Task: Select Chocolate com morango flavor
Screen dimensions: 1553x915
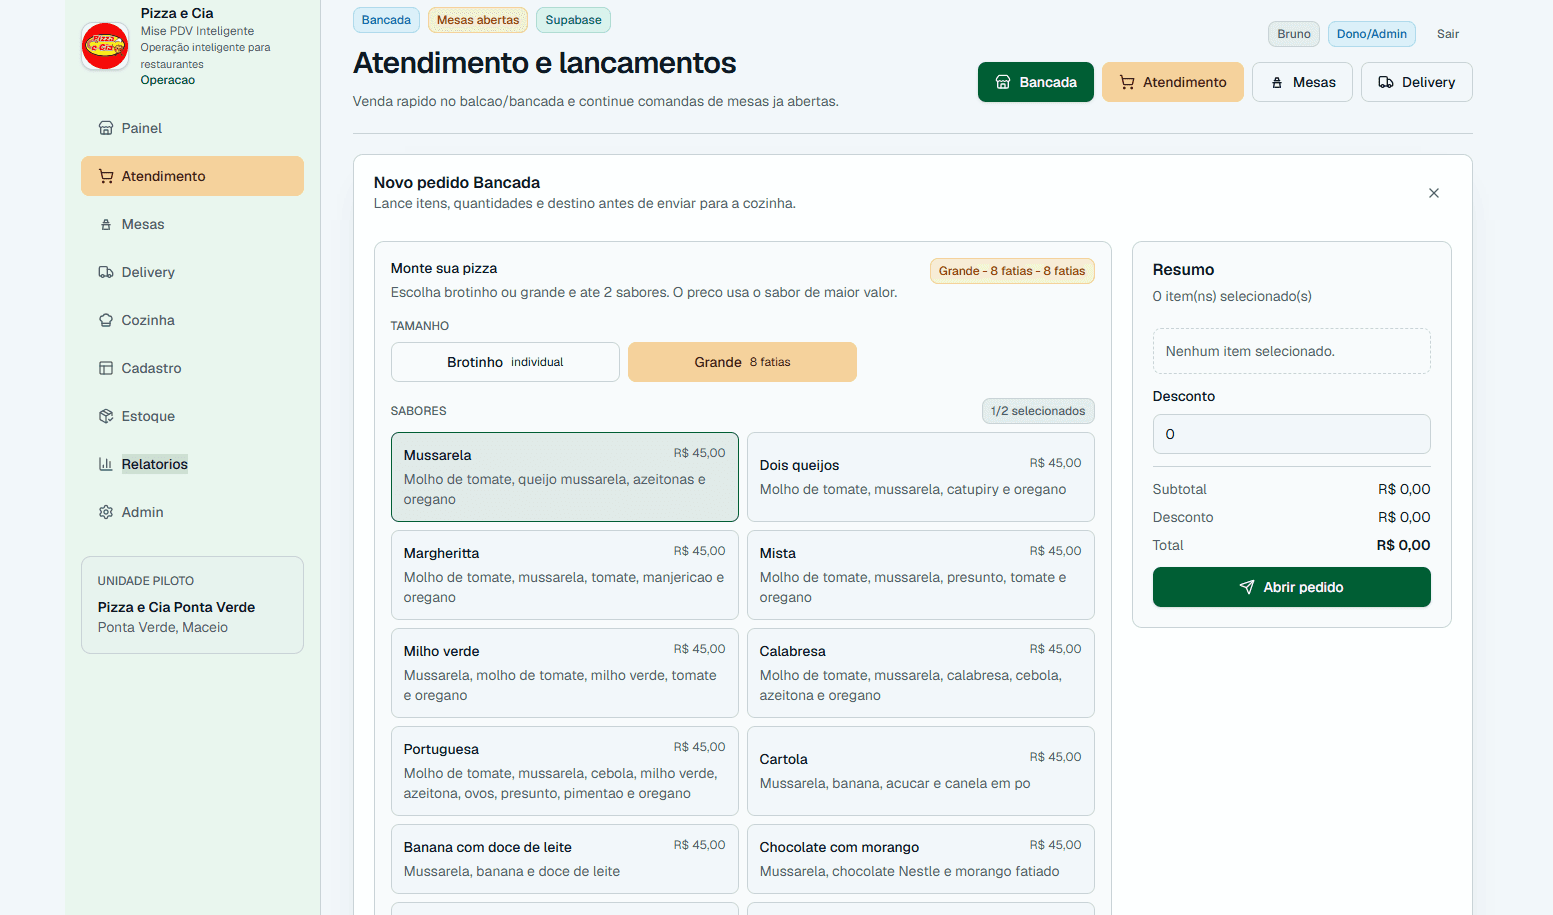Action: click(921, 859)
